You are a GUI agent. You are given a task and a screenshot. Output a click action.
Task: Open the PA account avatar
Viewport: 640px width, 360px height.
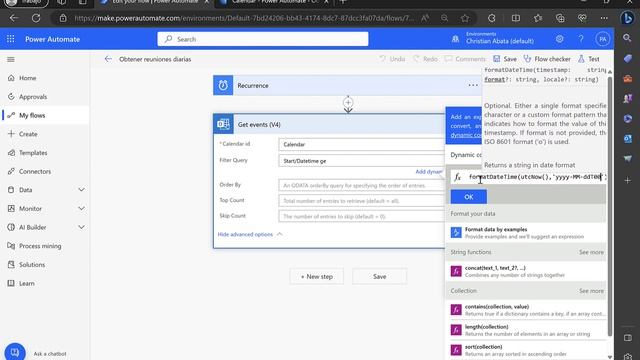[x=602, y=39]
